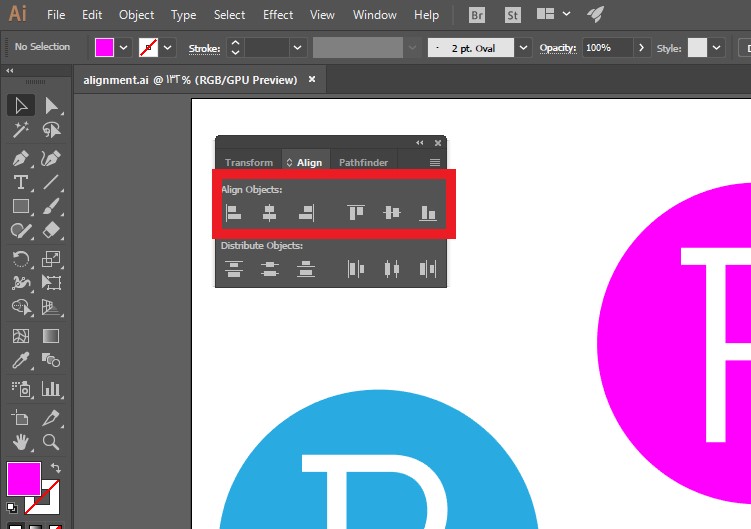Click Horizontal Distribute Center icon
This screenshot has width=751, height=529.
click(392, 269)
